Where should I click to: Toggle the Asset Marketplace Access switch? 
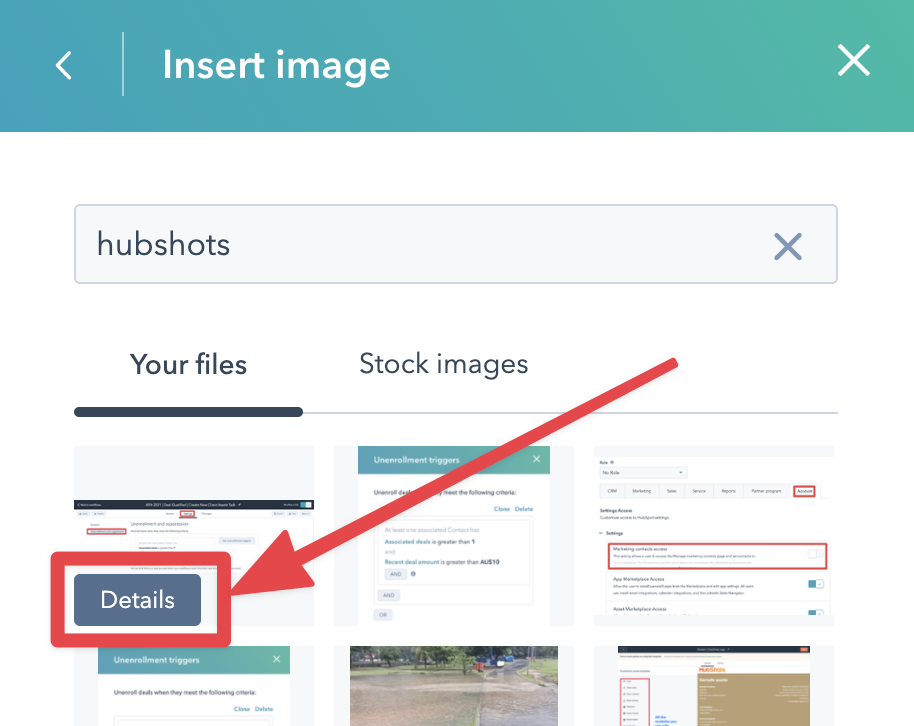pos(816,615)
